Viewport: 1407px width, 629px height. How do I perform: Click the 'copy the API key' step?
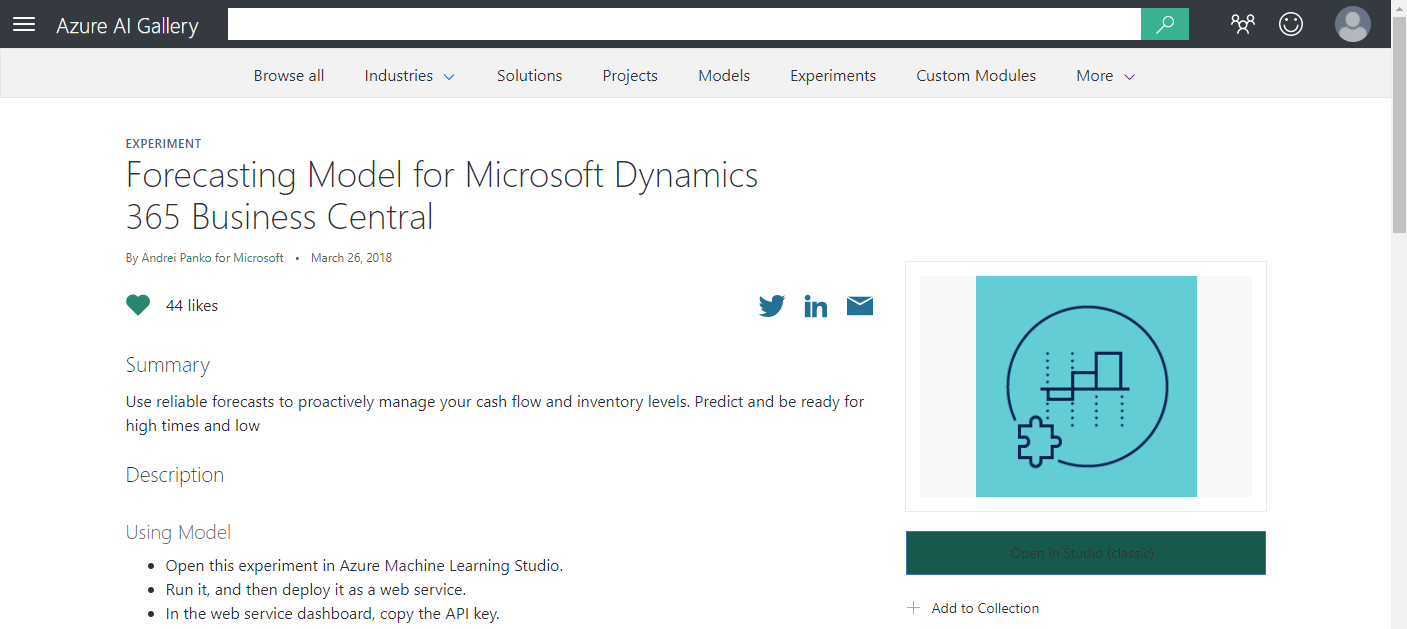tap(333, 614)
